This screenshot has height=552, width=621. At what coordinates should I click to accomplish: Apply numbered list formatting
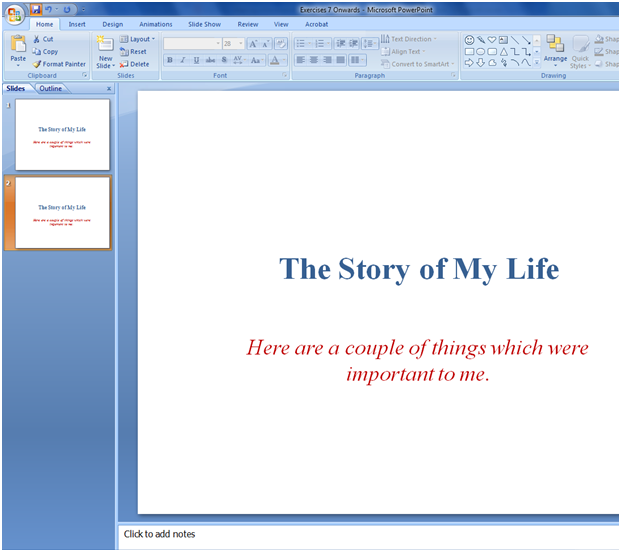click(319, 44)
